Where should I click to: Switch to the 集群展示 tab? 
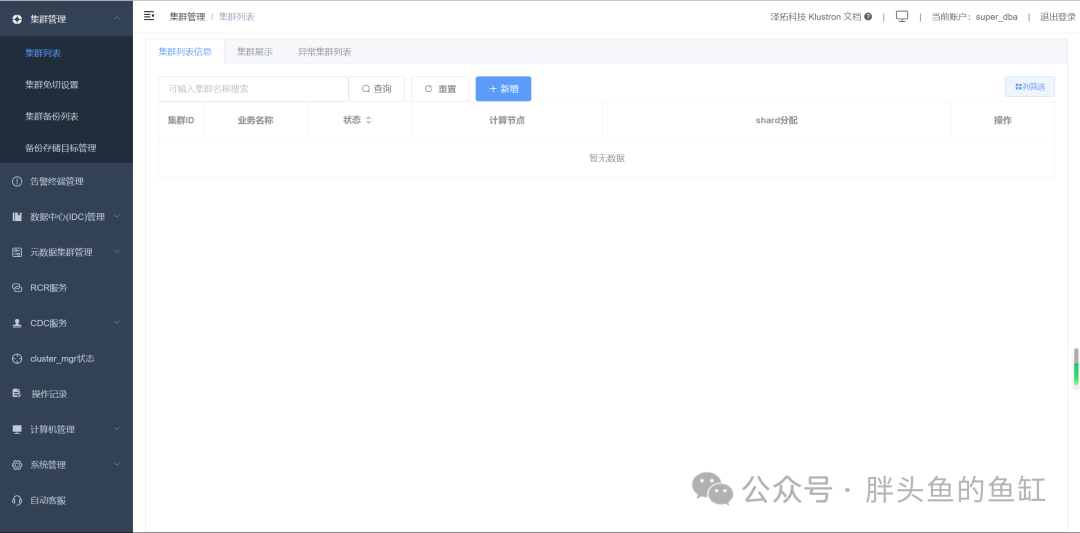255,52
